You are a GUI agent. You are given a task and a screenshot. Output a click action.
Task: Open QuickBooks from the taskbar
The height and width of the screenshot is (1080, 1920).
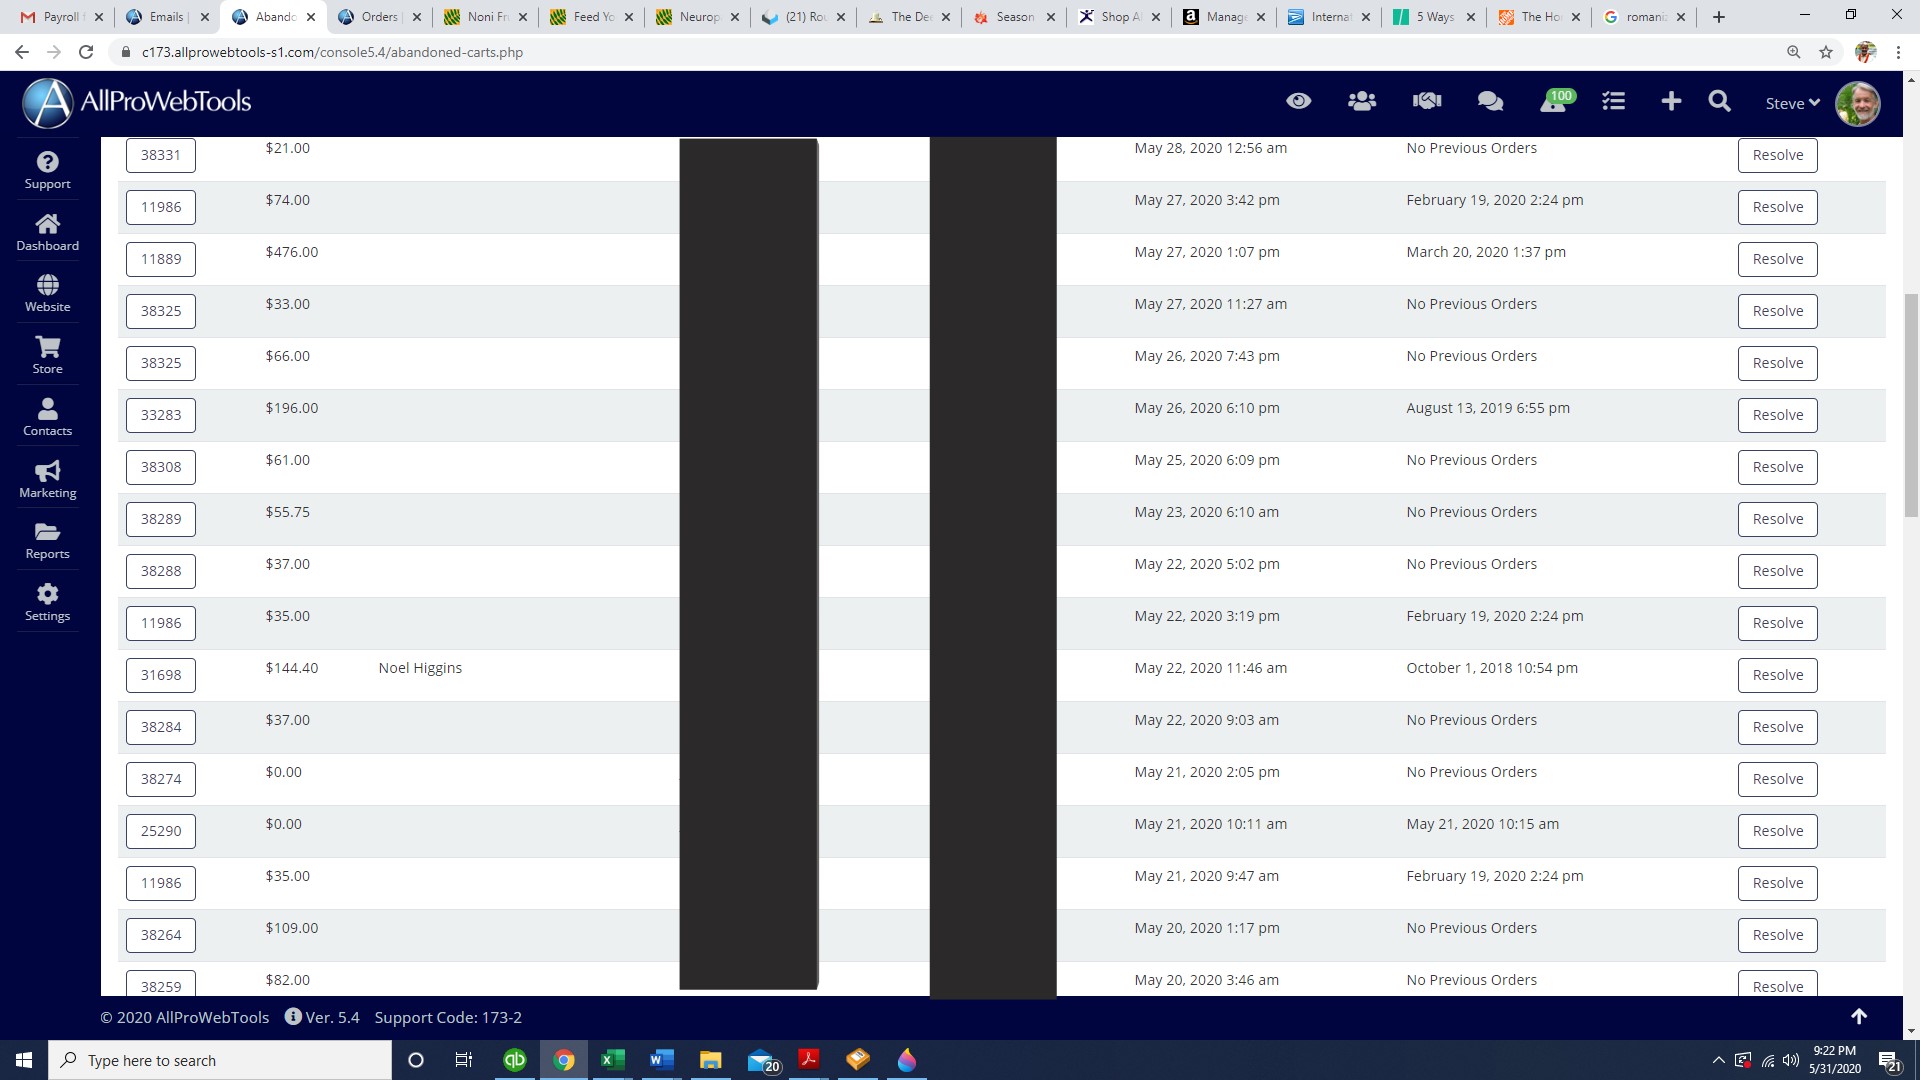point(514,1060)
